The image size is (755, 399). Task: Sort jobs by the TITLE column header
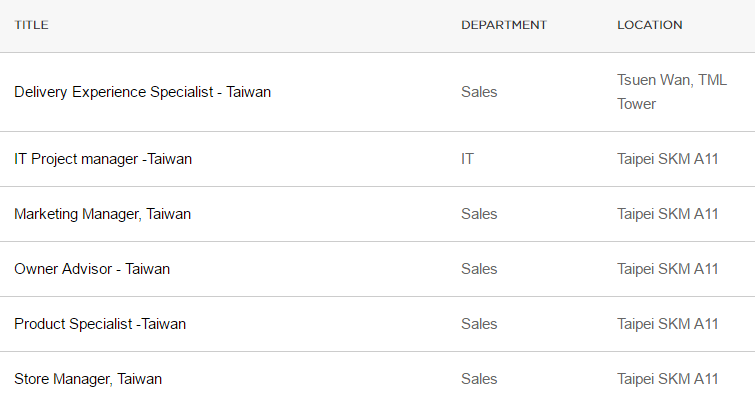point(31,25)
